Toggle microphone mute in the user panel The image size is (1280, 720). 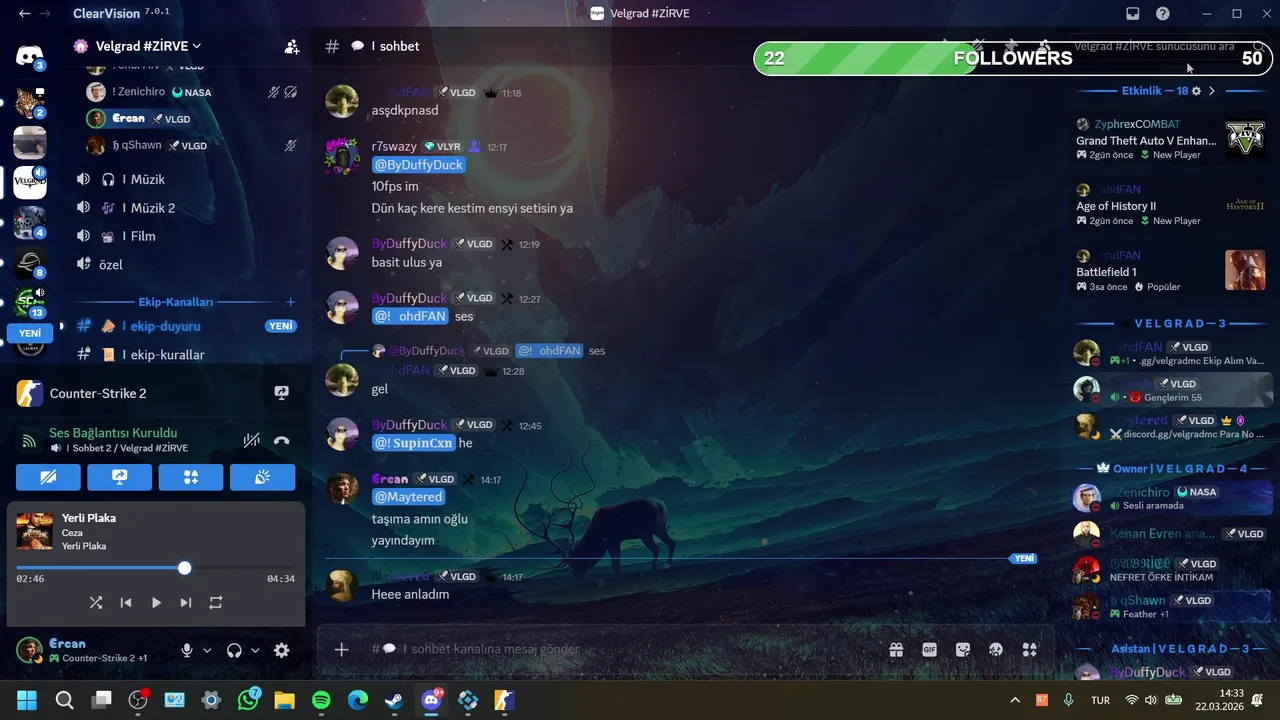(186, 650)
